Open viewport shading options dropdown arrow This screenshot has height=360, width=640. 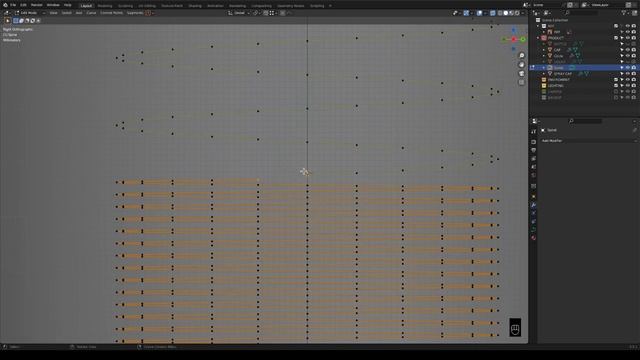(x=523, y=13)
